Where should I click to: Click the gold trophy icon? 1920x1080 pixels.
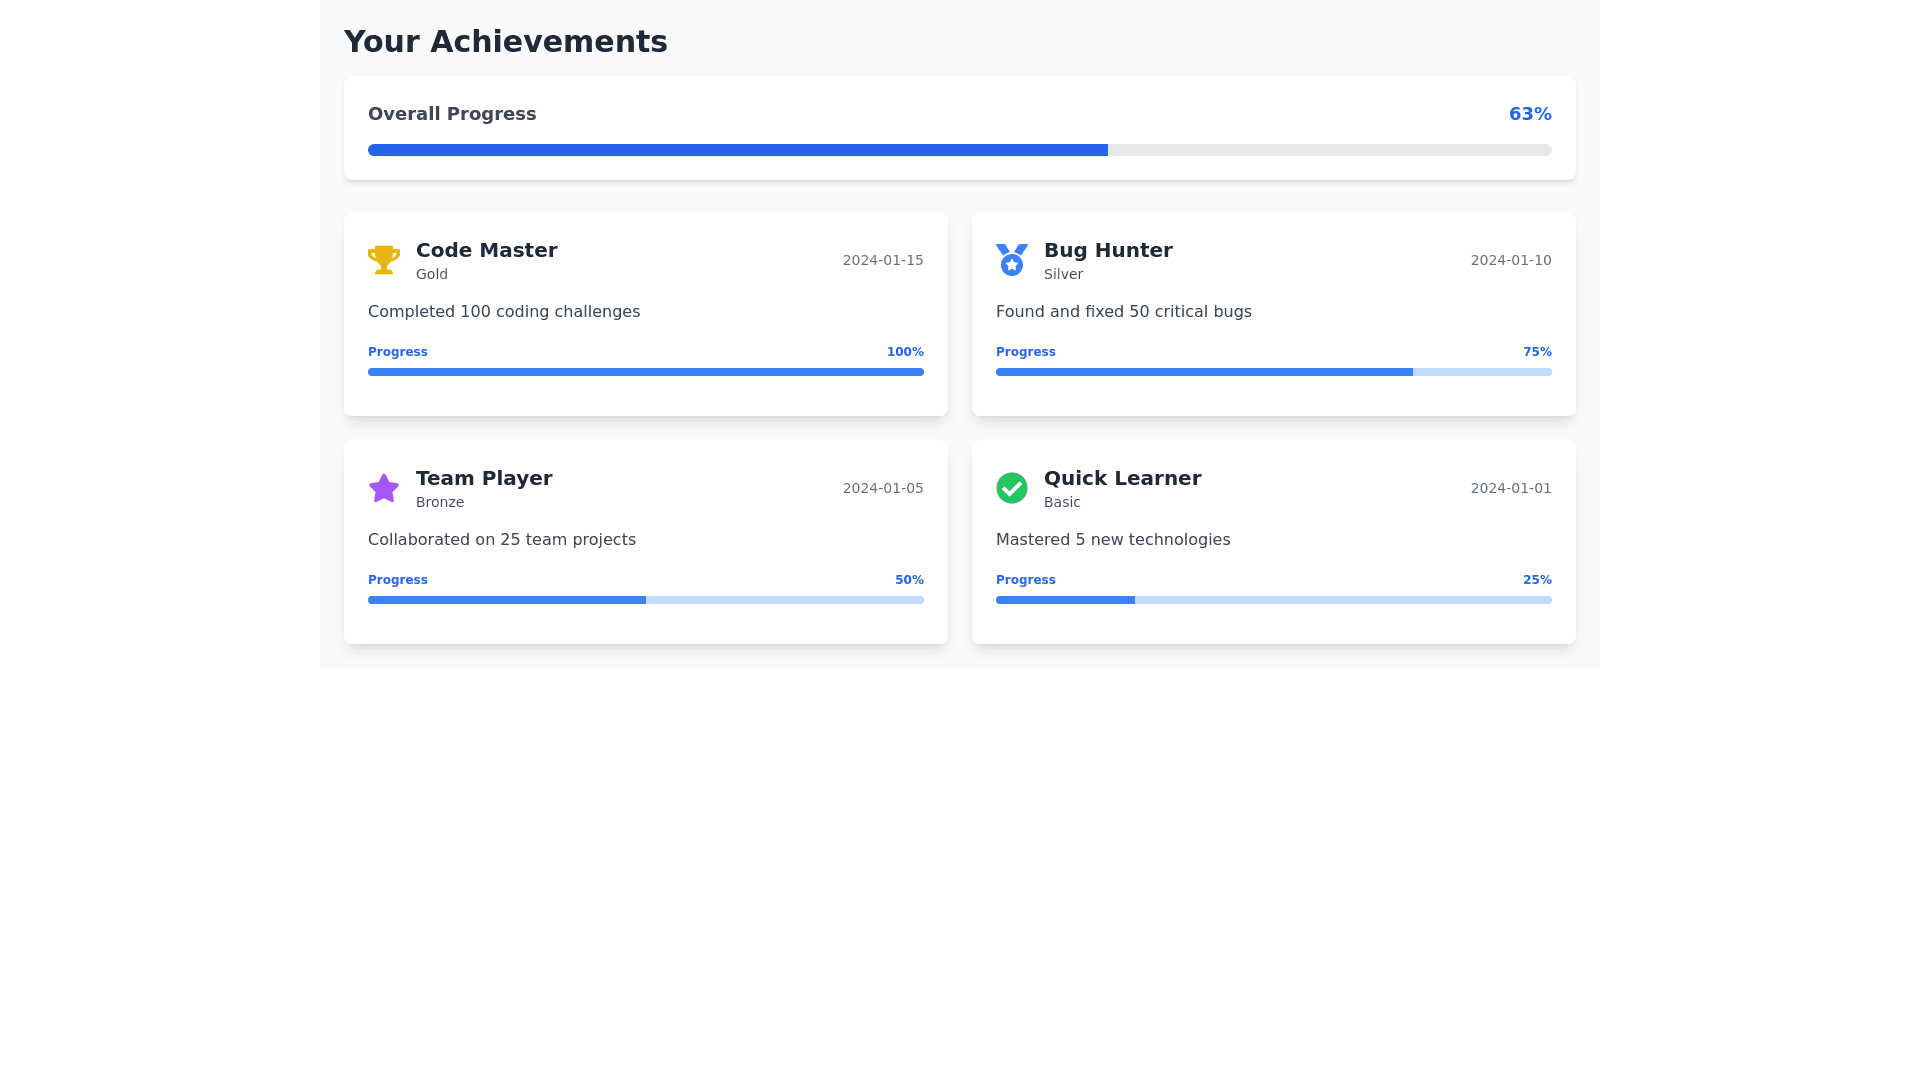tap(384, 260)
